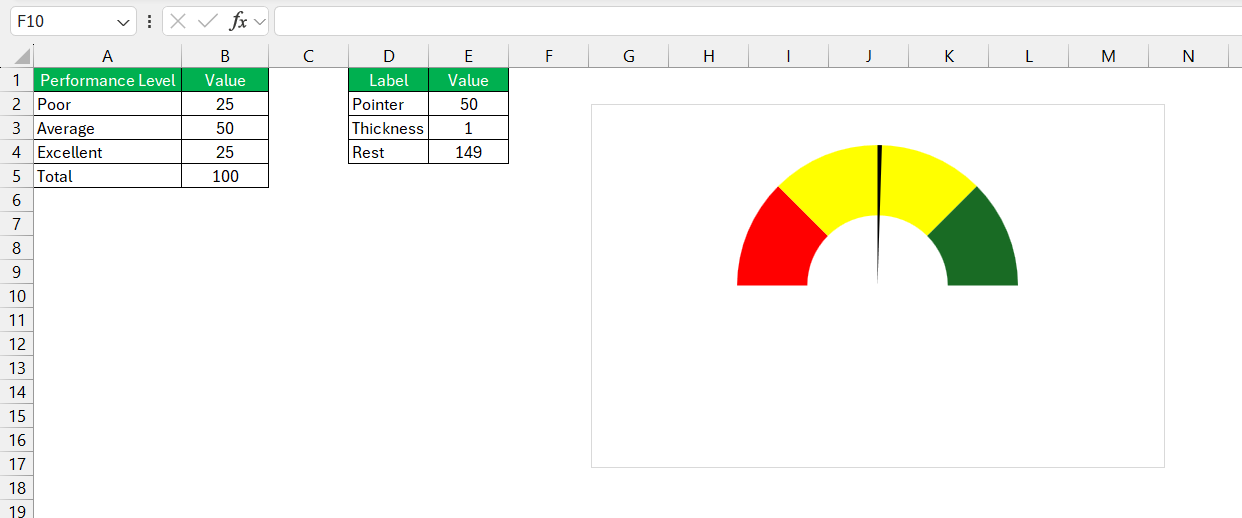Viewport: 1242px width, 518px height.
Task: Select column E header
Action: click(468, 56)
